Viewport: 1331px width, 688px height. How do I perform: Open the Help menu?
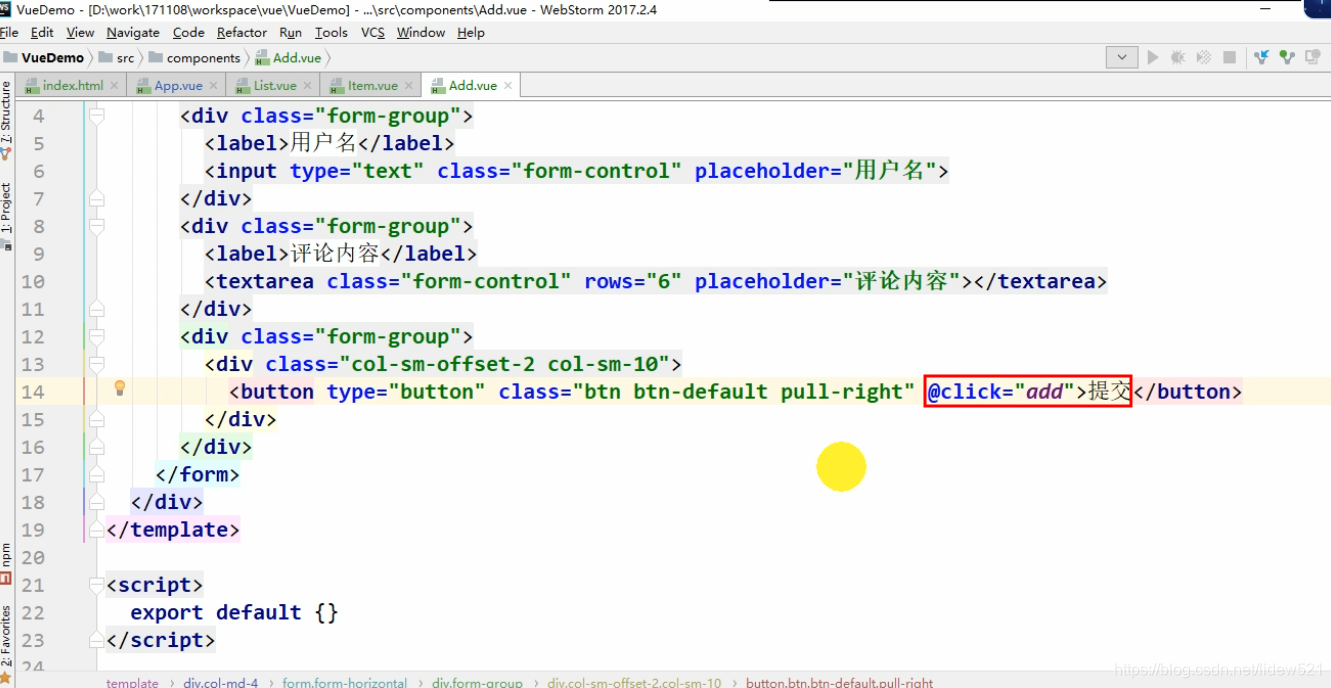click(471, 33)
